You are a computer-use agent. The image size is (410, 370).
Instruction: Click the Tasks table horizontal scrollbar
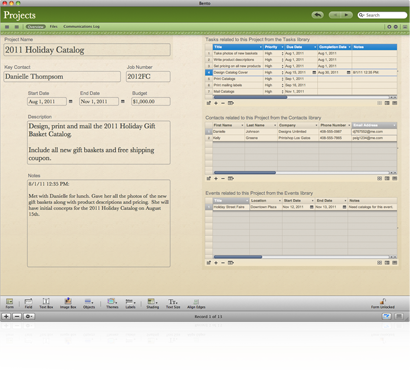coord(250,97)
